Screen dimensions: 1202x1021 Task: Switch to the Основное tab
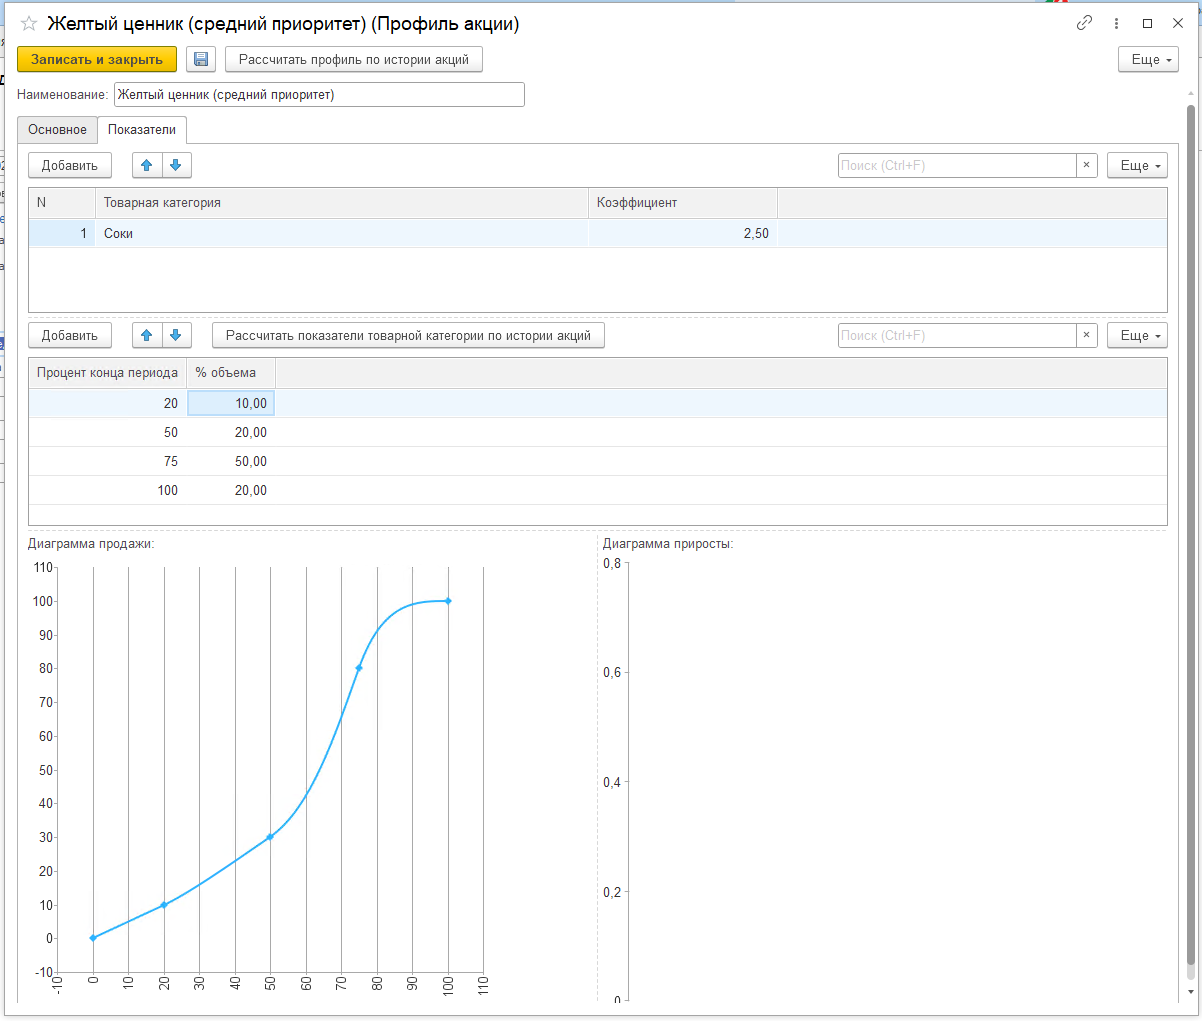pyautogui.click(x=57, y=130)
